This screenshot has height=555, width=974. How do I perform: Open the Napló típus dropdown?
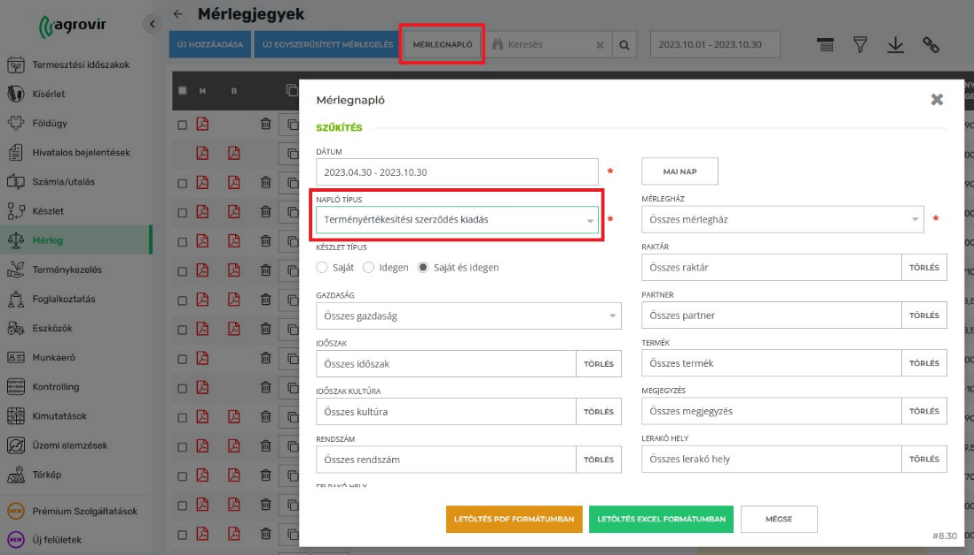(x=457, y=220)
